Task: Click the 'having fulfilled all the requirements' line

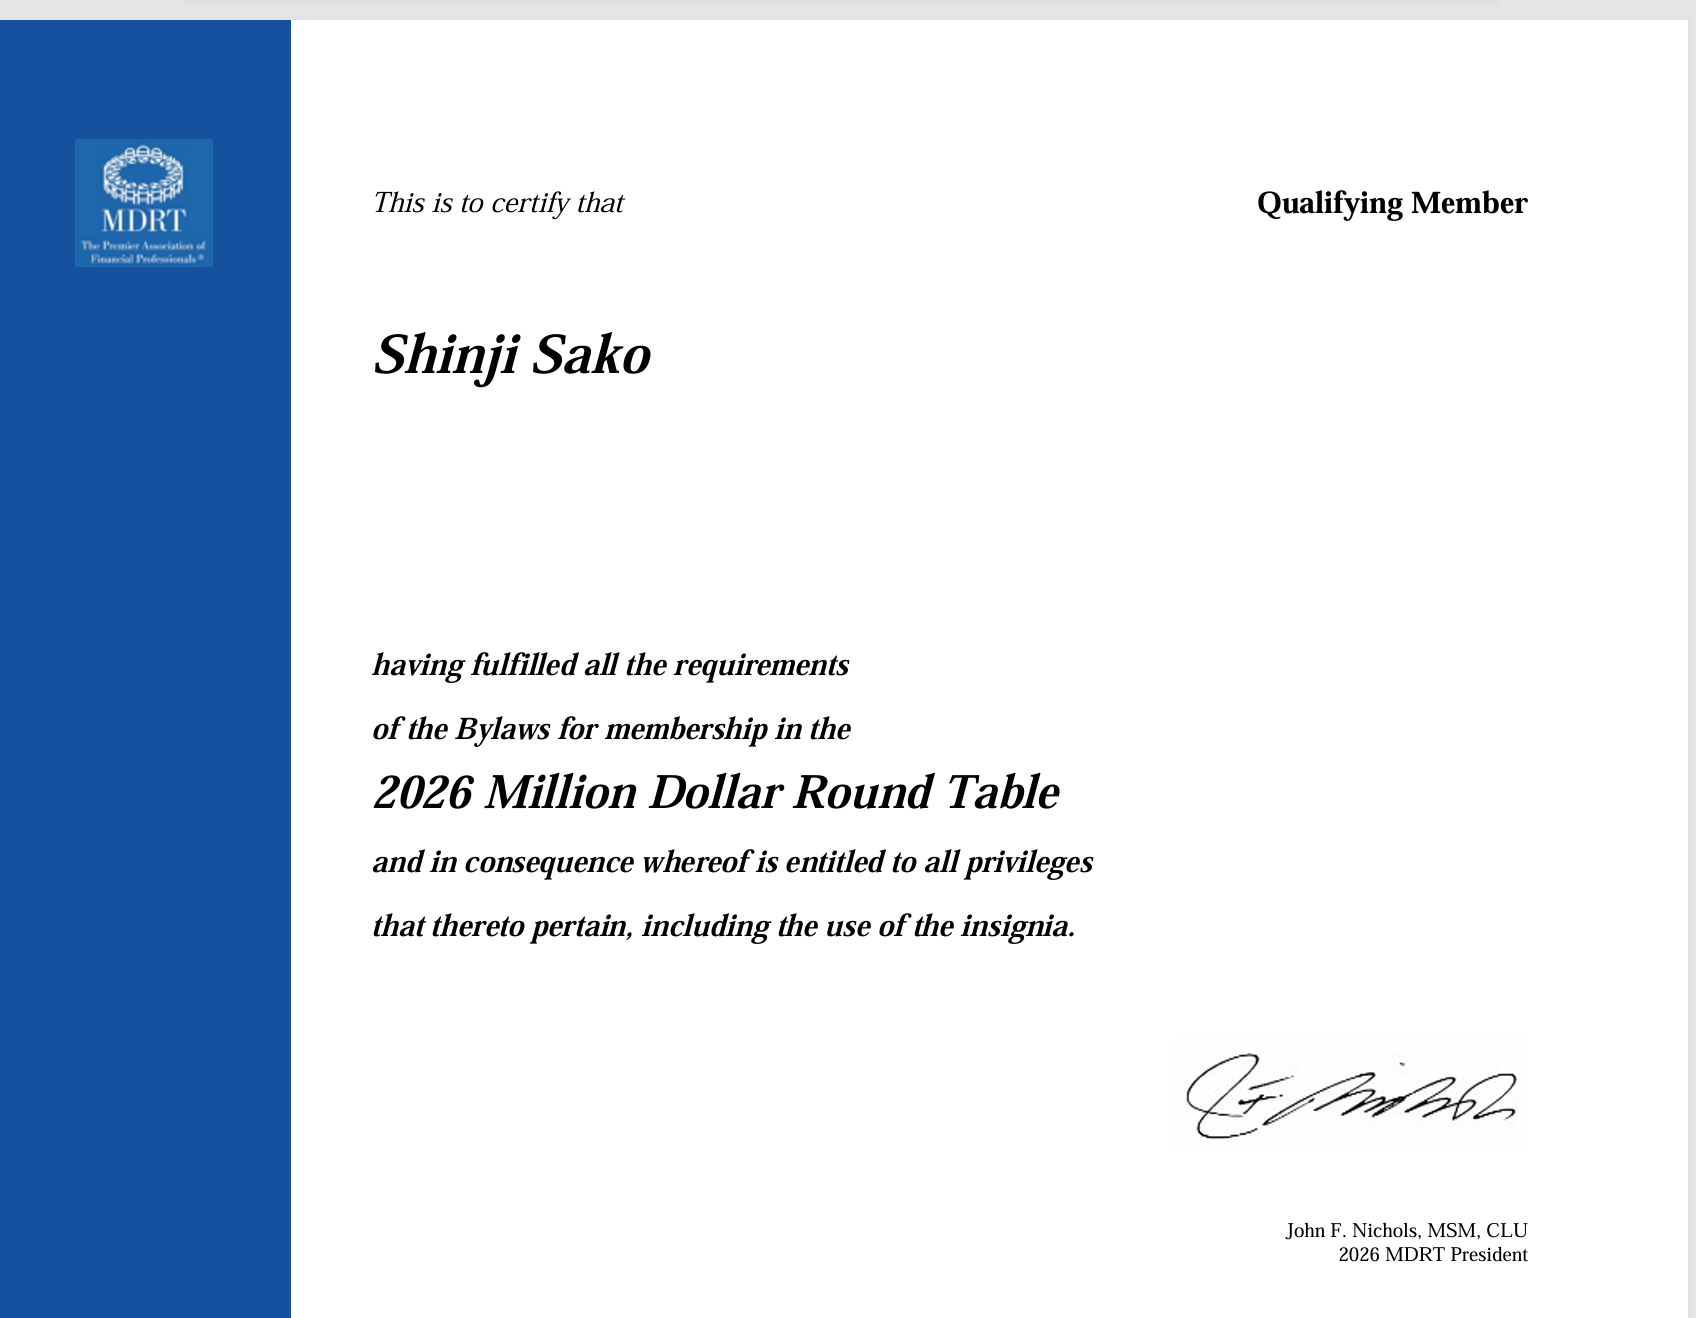Action: coord(610,665)
